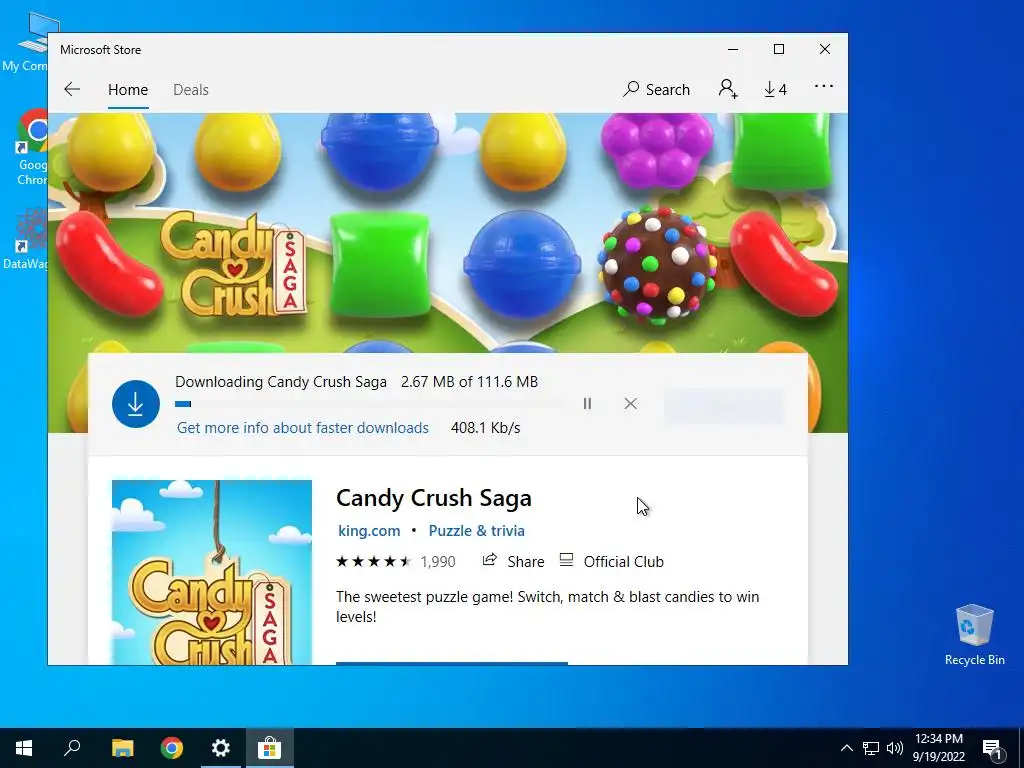Image resolution: width=1024 pixels, height=768 pixels.
Task: Share the Candy Crush Saga app
Action: (x=513, y=562)
